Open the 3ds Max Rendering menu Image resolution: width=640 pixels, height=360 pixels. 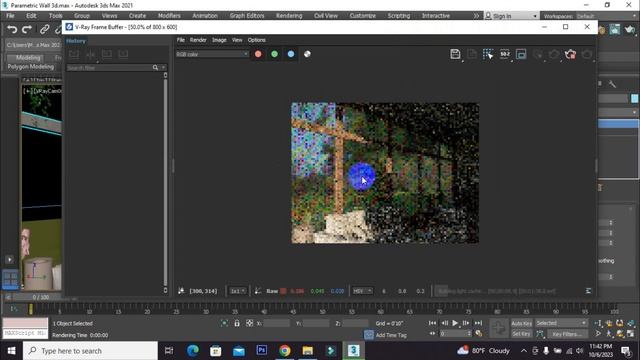289,16
